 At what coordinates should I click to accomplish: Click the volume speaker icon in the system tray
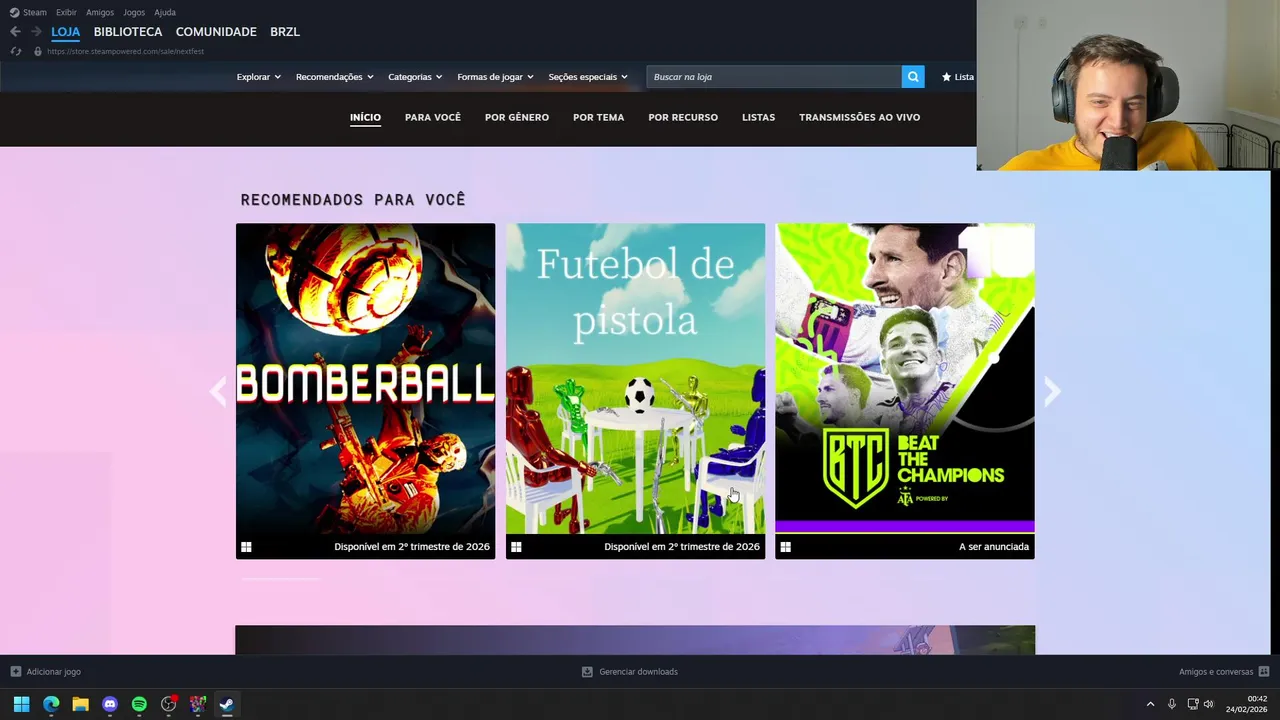[x=1209, y=704]
